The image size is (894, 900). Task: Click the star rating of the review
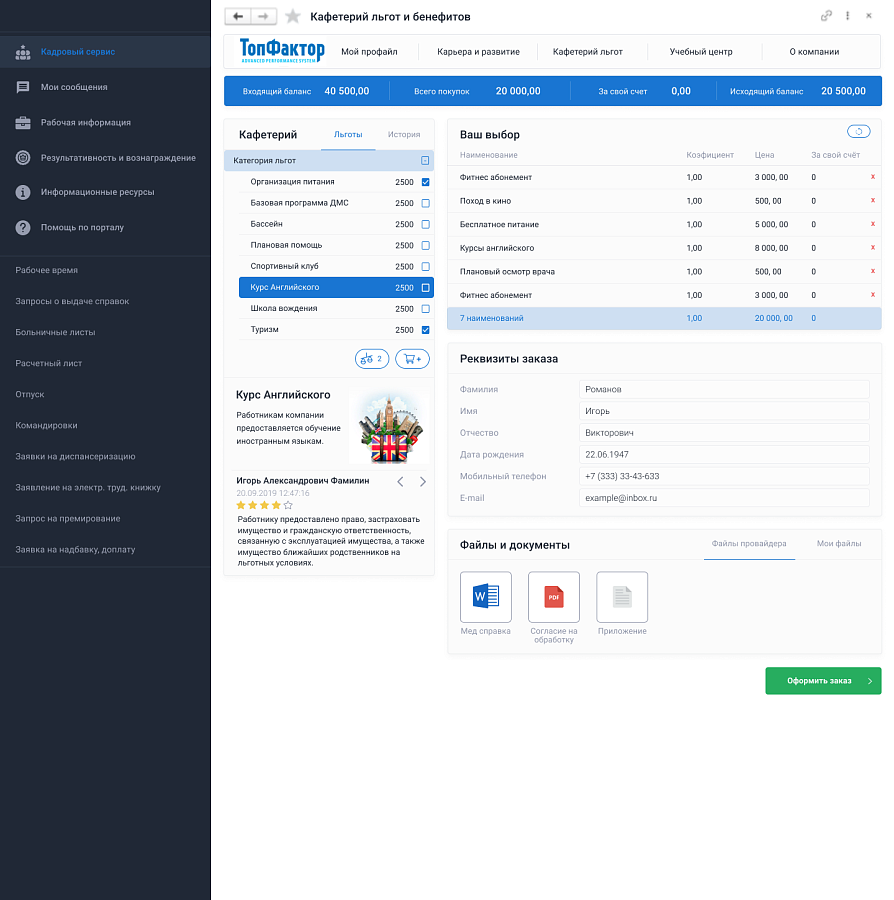[265, 505]
